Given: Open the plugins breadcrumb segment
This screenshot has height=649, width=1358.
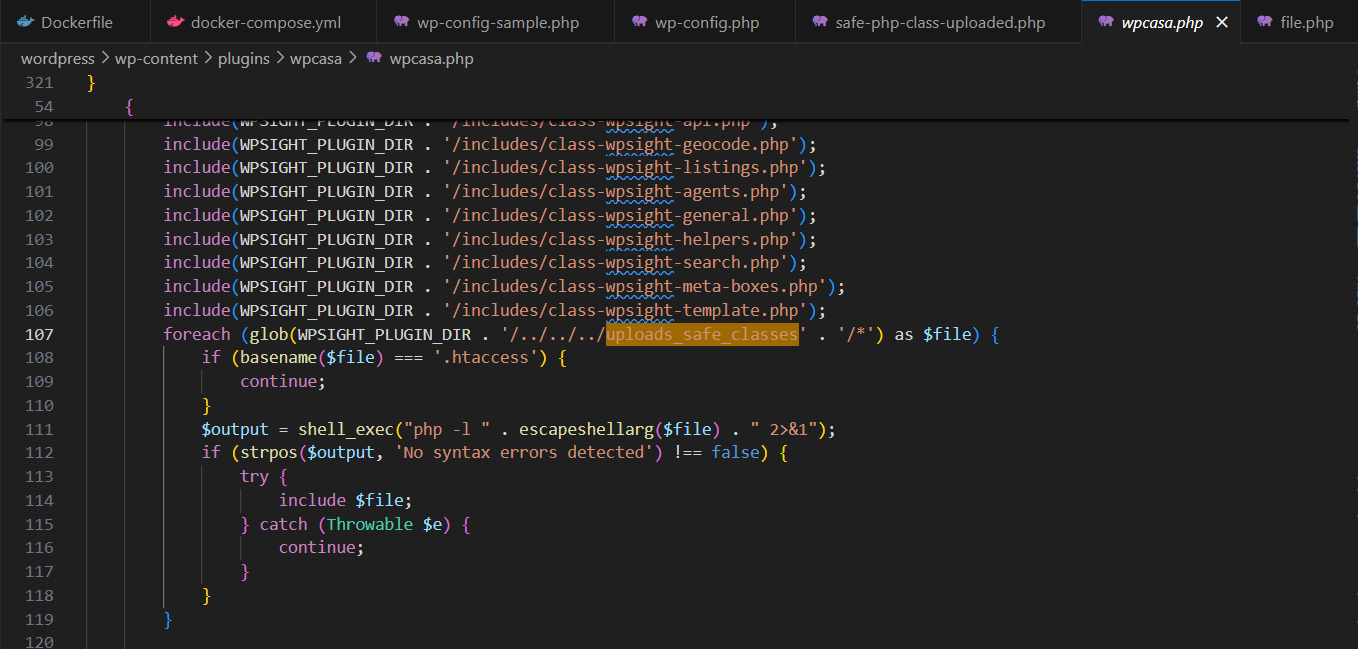Looking at the screenshot, I should 243,59.
